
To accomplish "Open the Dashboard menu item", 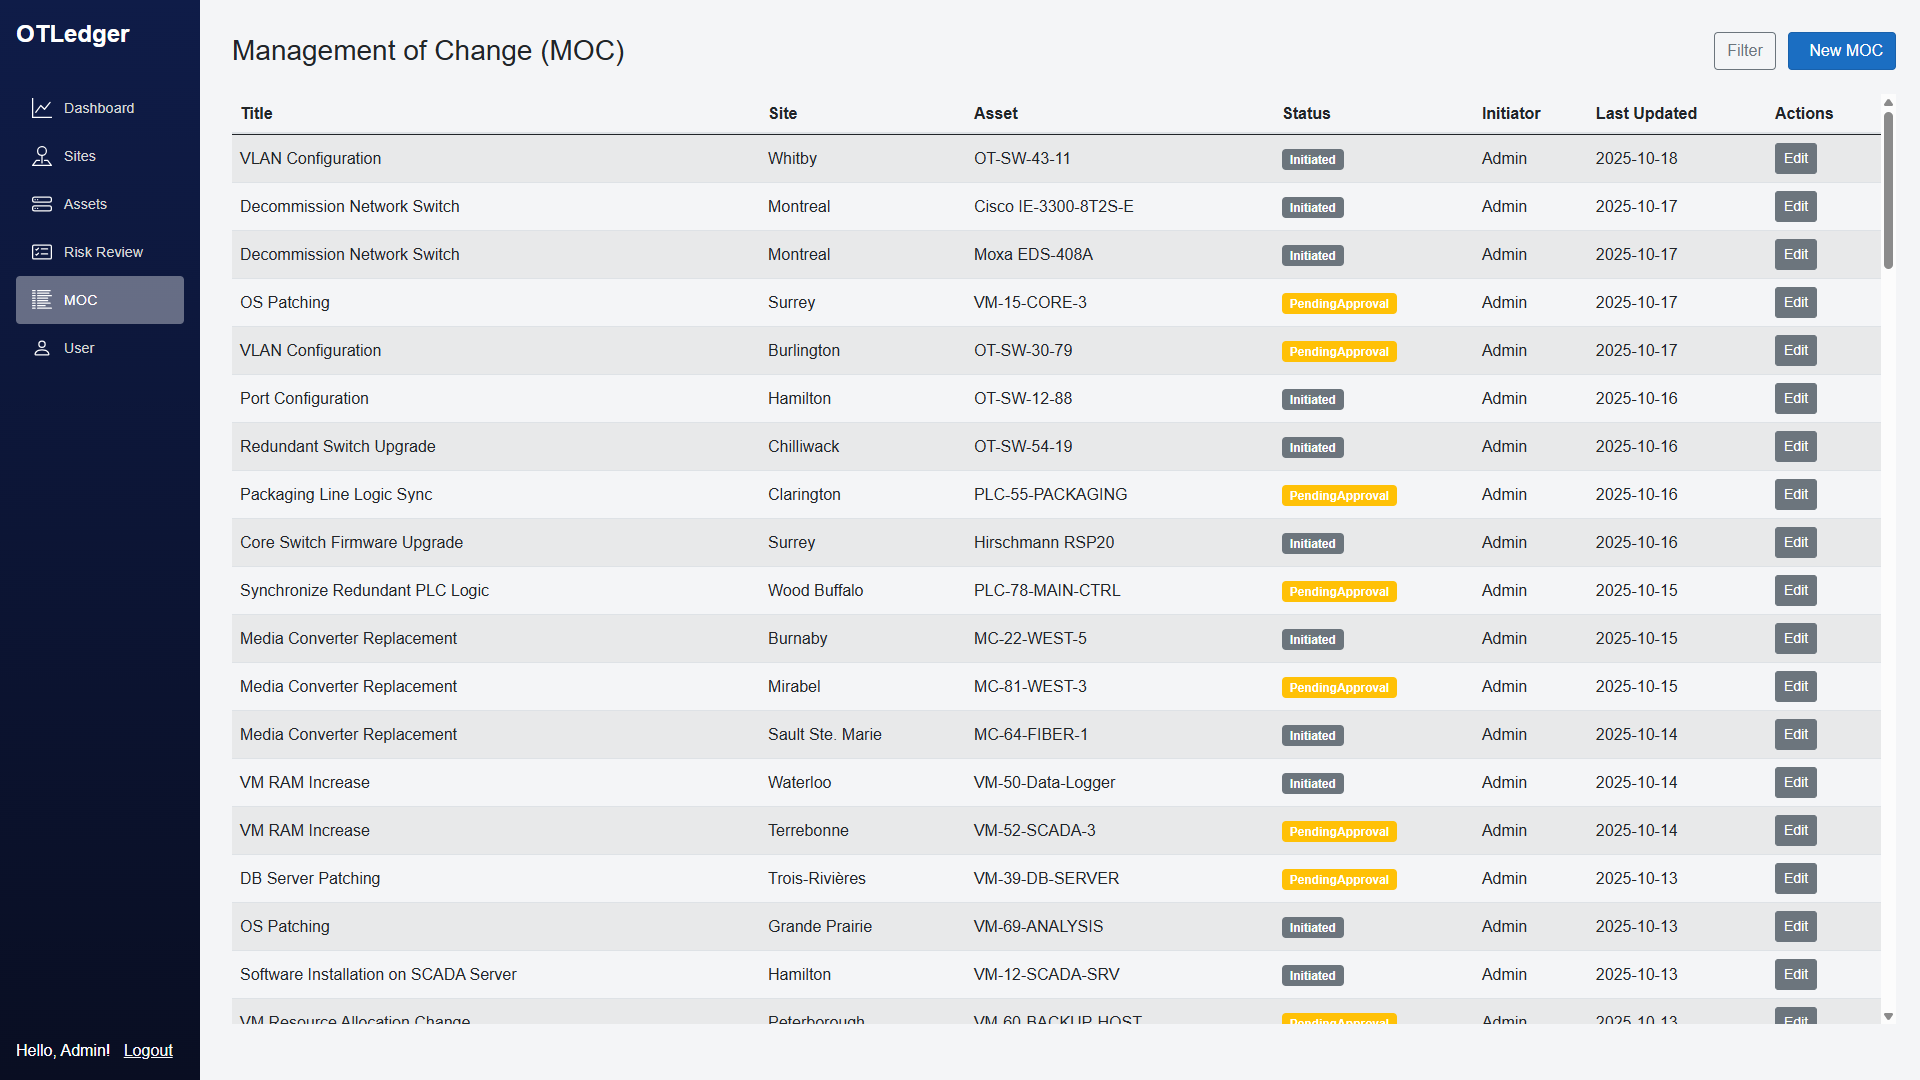I will click(98, 108).
